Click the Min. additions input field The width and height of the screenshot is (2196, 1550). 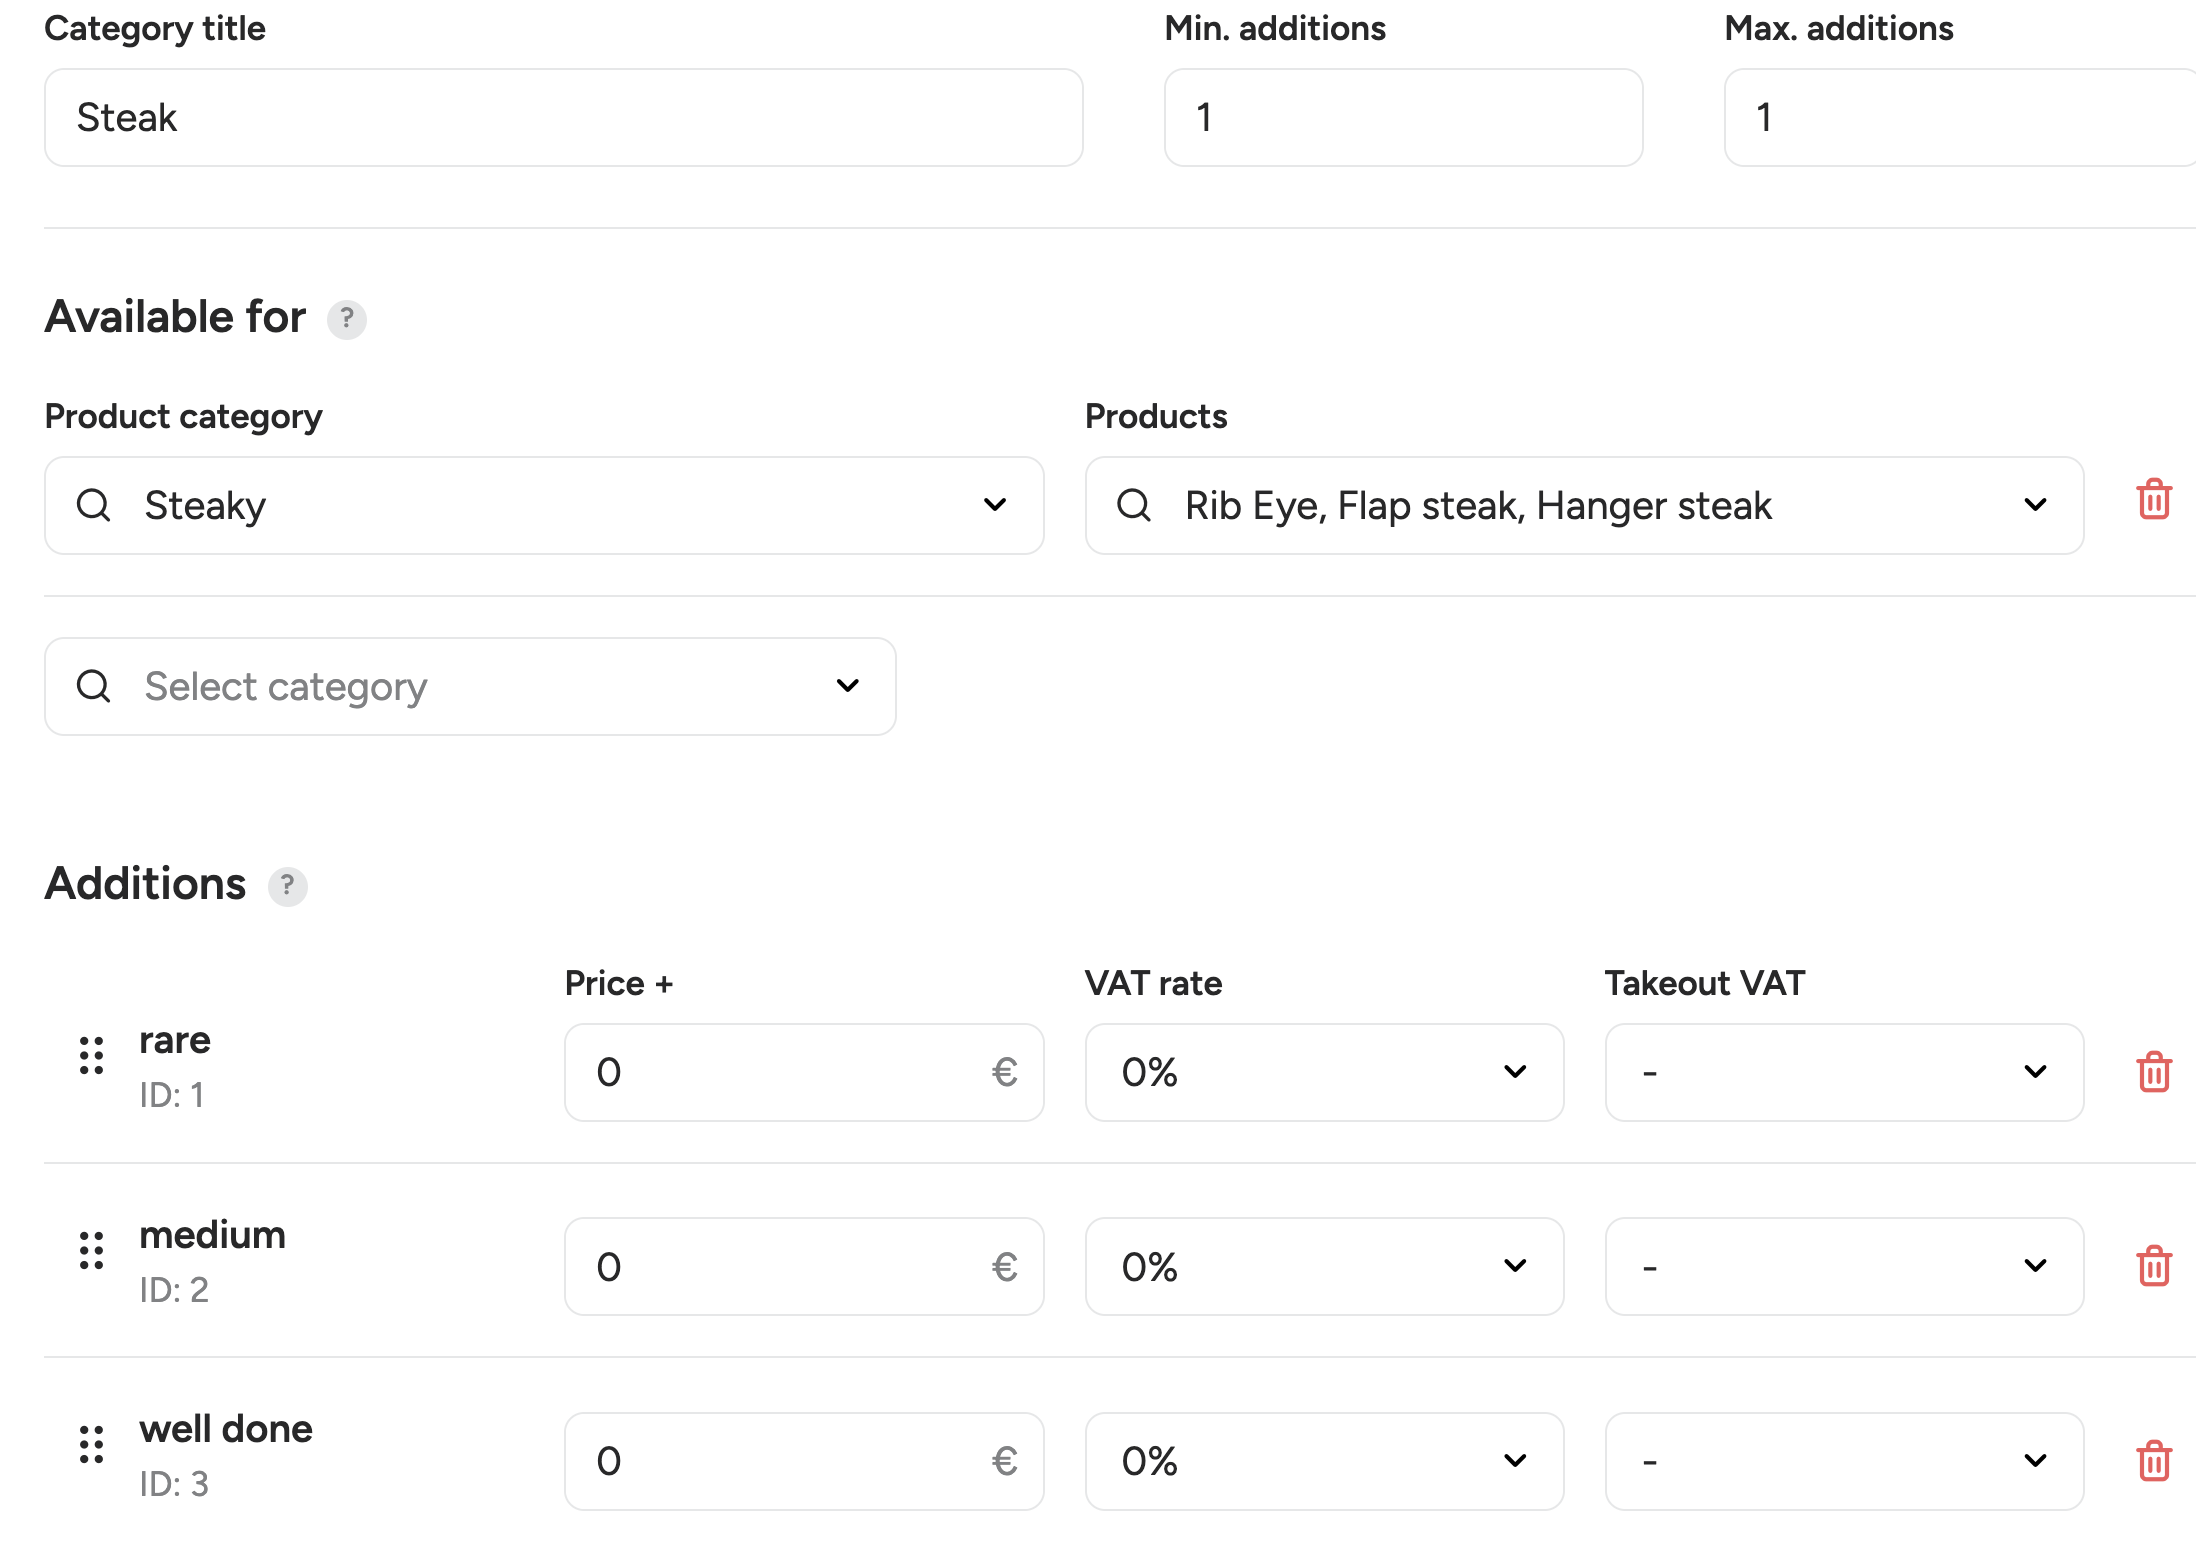click(1403, 118)
